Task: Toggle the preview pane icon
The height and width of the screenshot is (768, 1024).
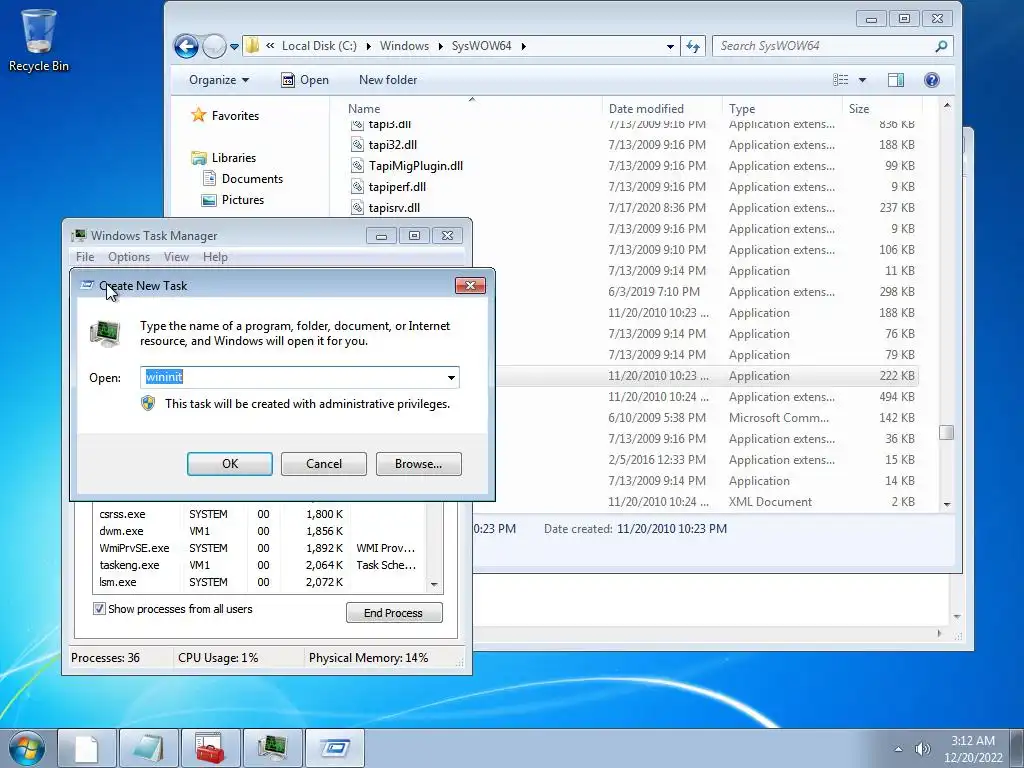Action: click(x=896, y=80)
